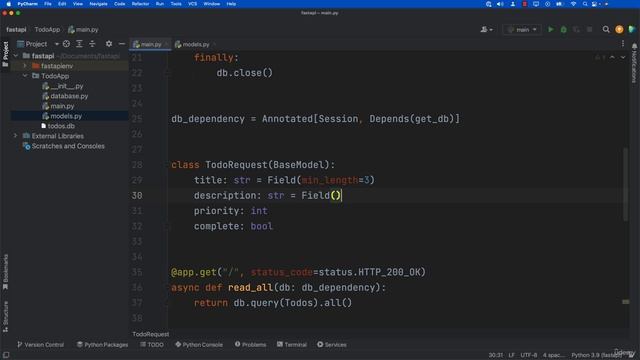This screenshot has width=640, height=360.
Task: Select __init__.py in project tree
Action: tap(67, 86)
